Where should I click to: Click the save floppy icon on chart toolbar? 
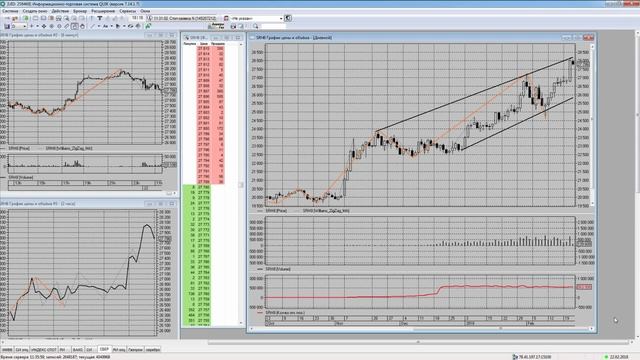7,26
